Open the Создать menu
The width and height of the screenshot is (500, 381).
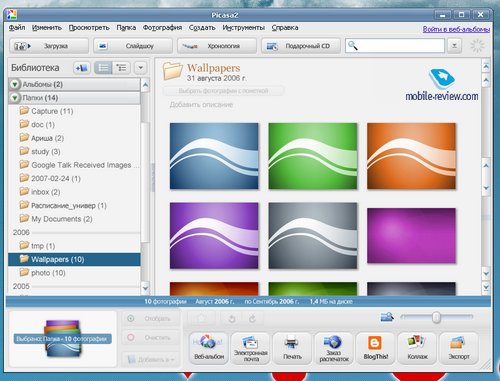click(x=202, y=28)
